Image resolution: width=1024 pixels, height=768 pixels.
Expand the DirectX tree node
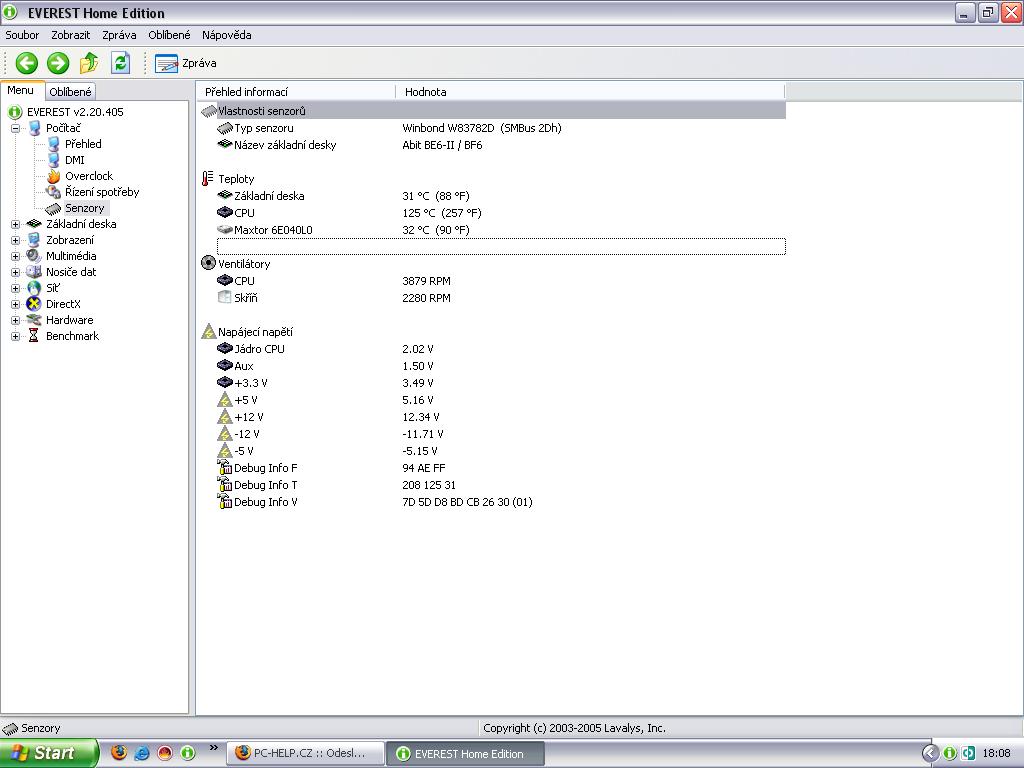point(16,304)
